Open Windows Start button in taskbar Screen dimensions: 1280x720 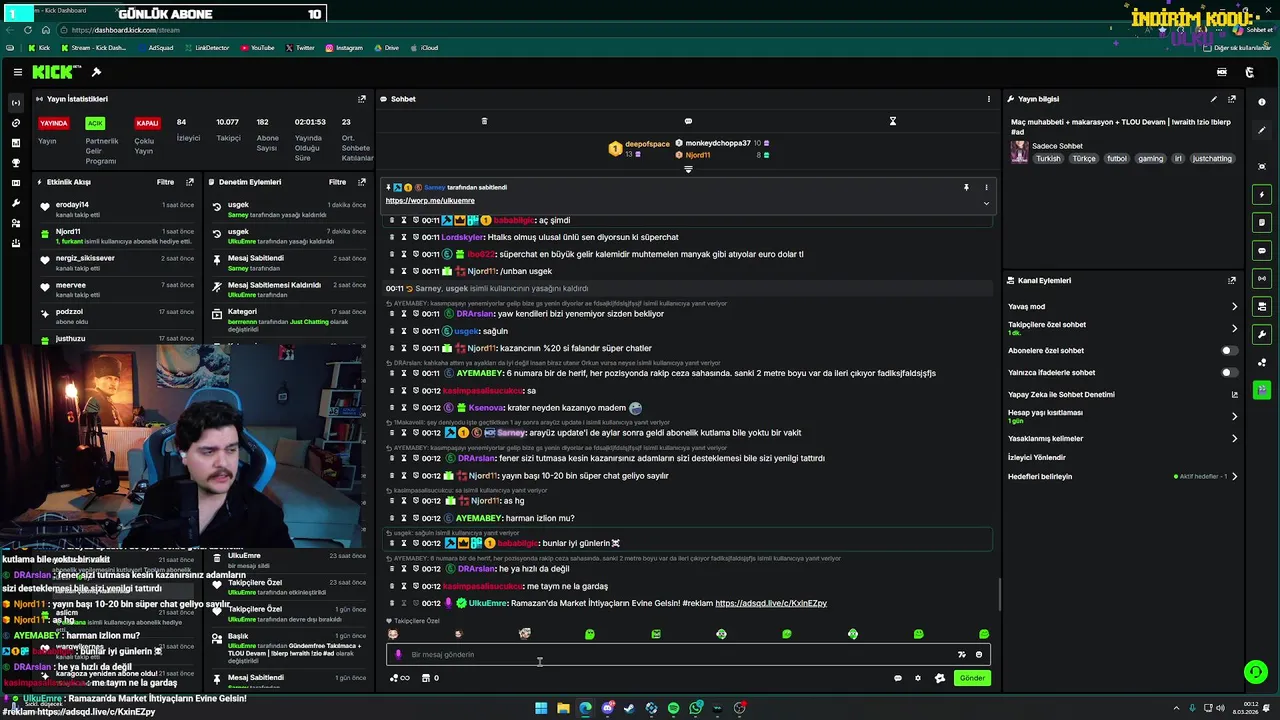[541, 708]
